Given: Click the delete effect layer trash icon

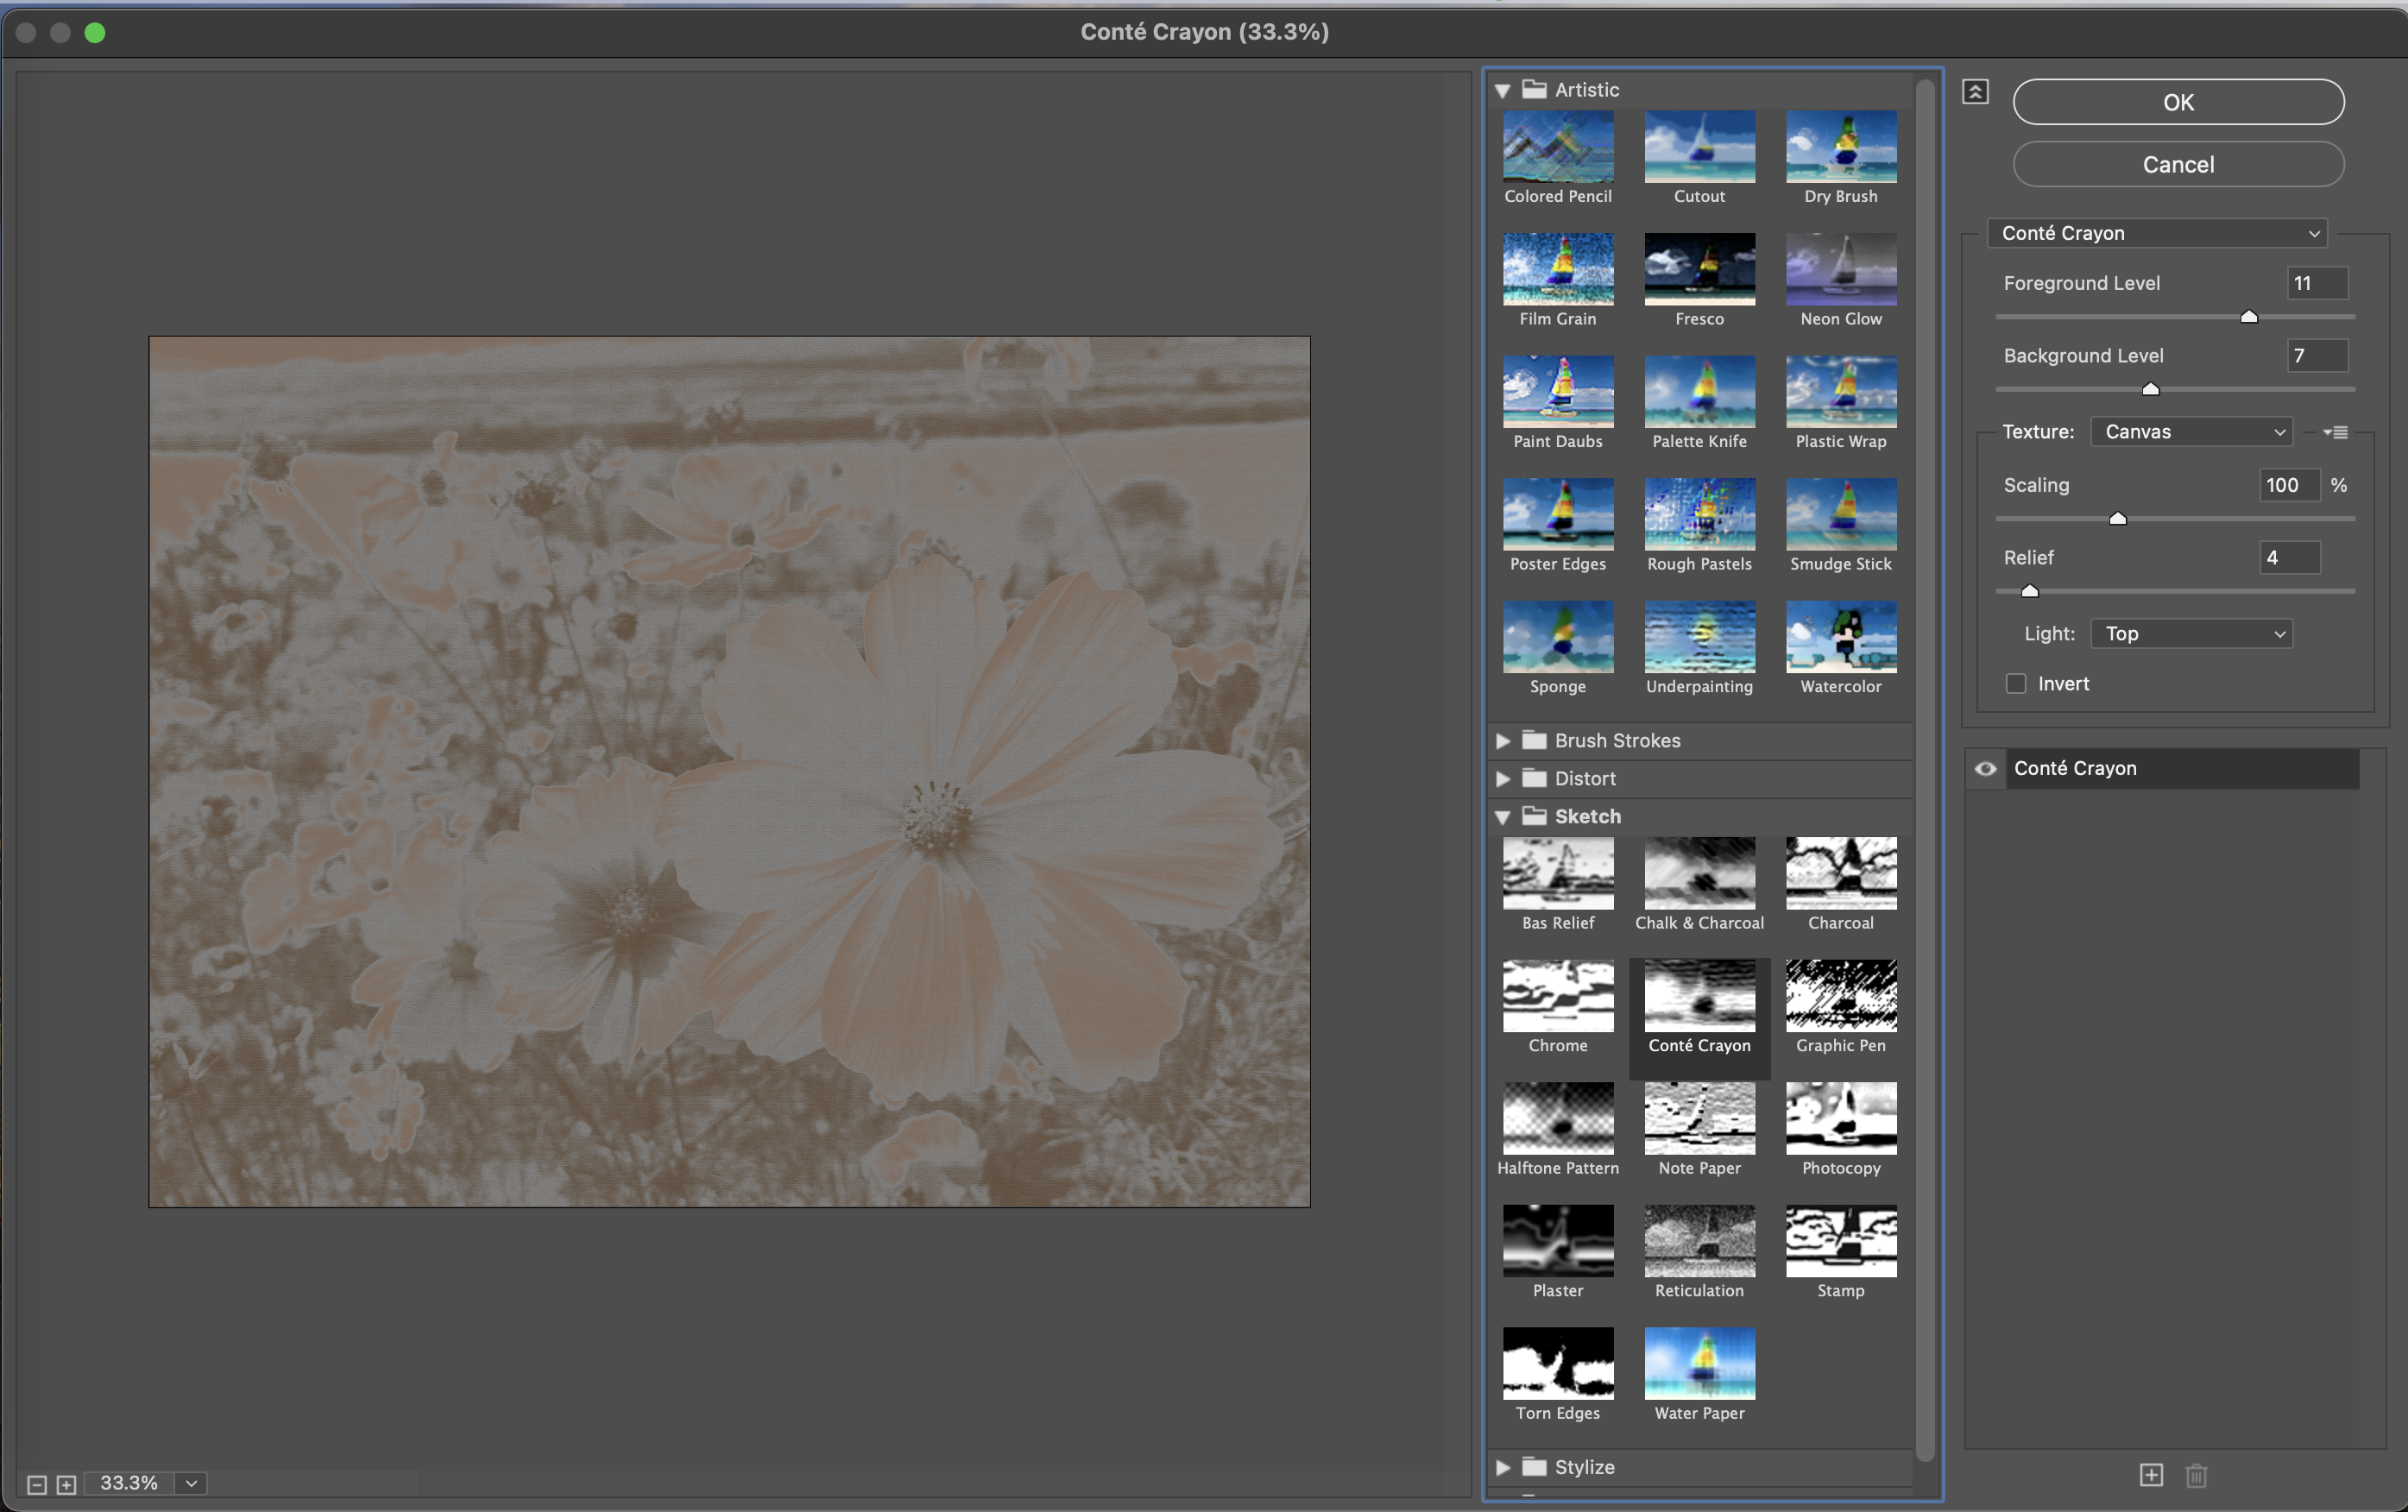Looking at the screenshot, I should 2196,1475.
